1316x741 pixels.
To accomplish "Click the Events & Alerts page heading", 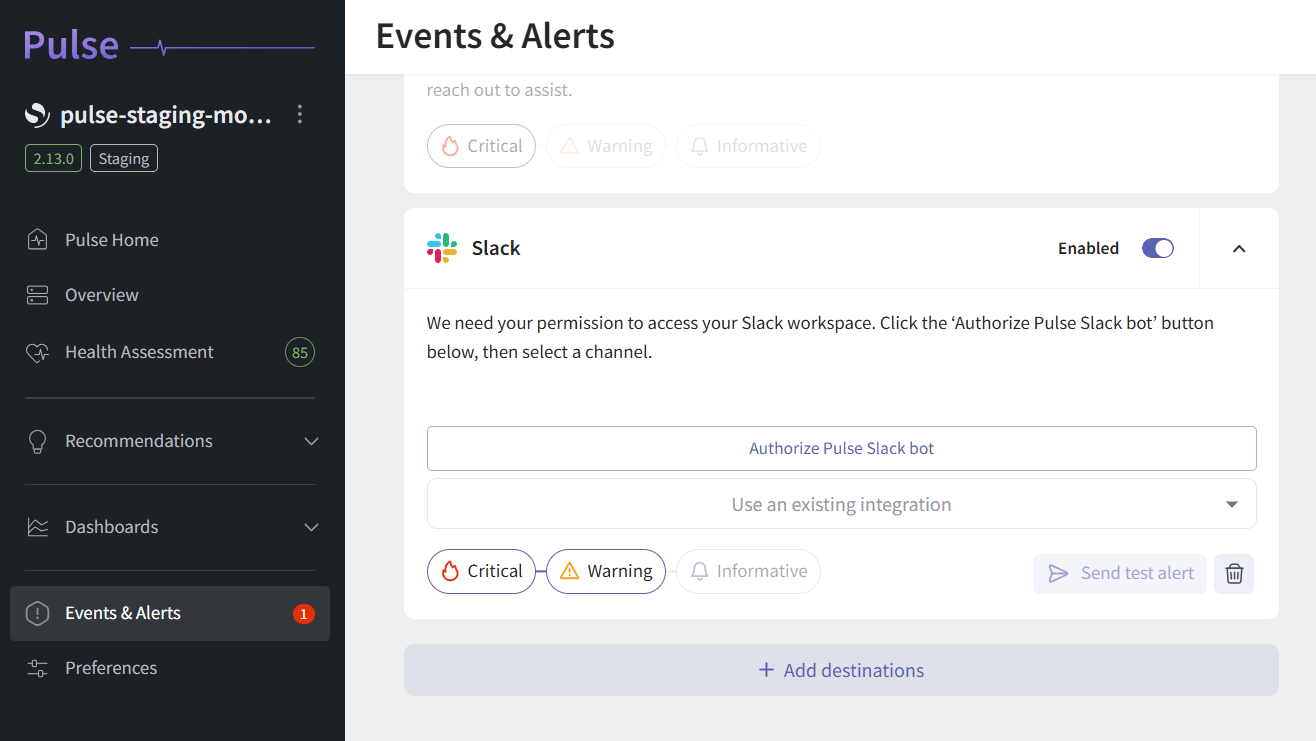I will click(495, 36).
